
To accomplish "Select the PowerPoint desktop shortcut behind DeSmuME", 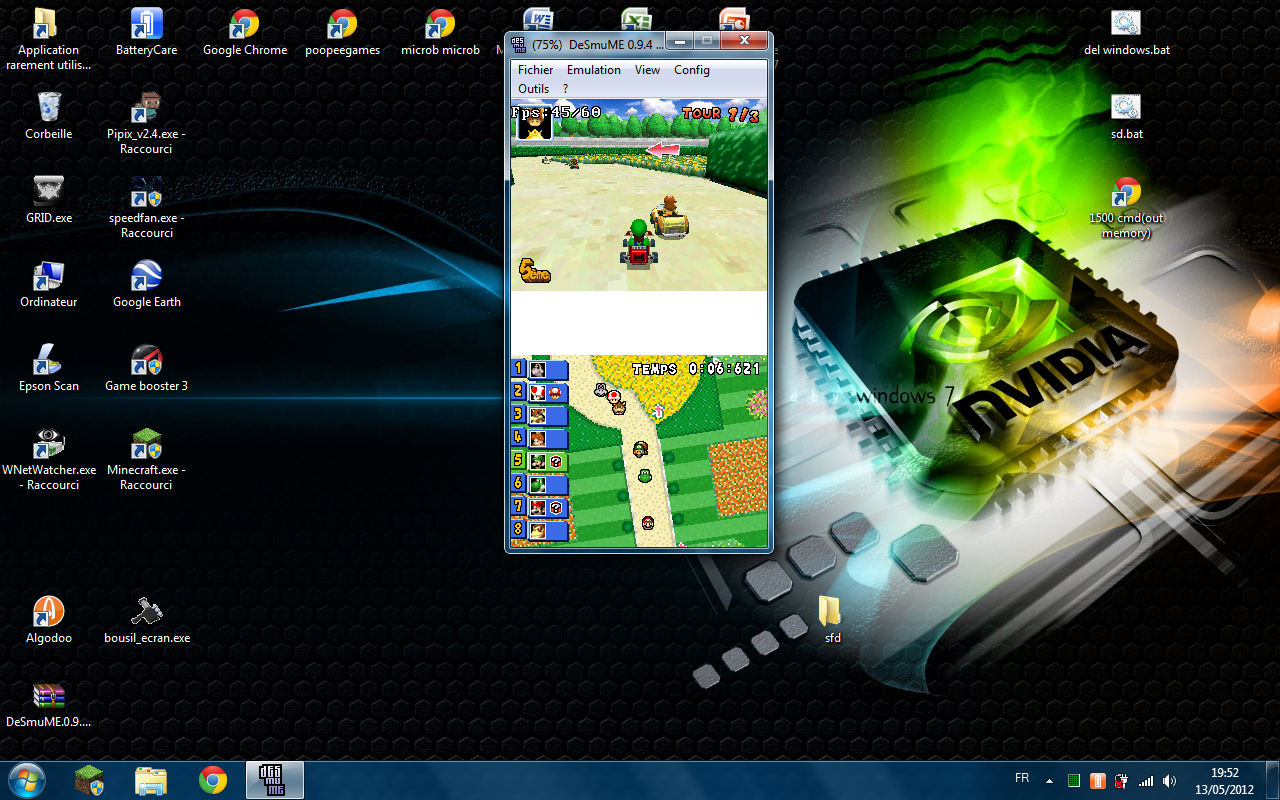I will pos(735,20).
